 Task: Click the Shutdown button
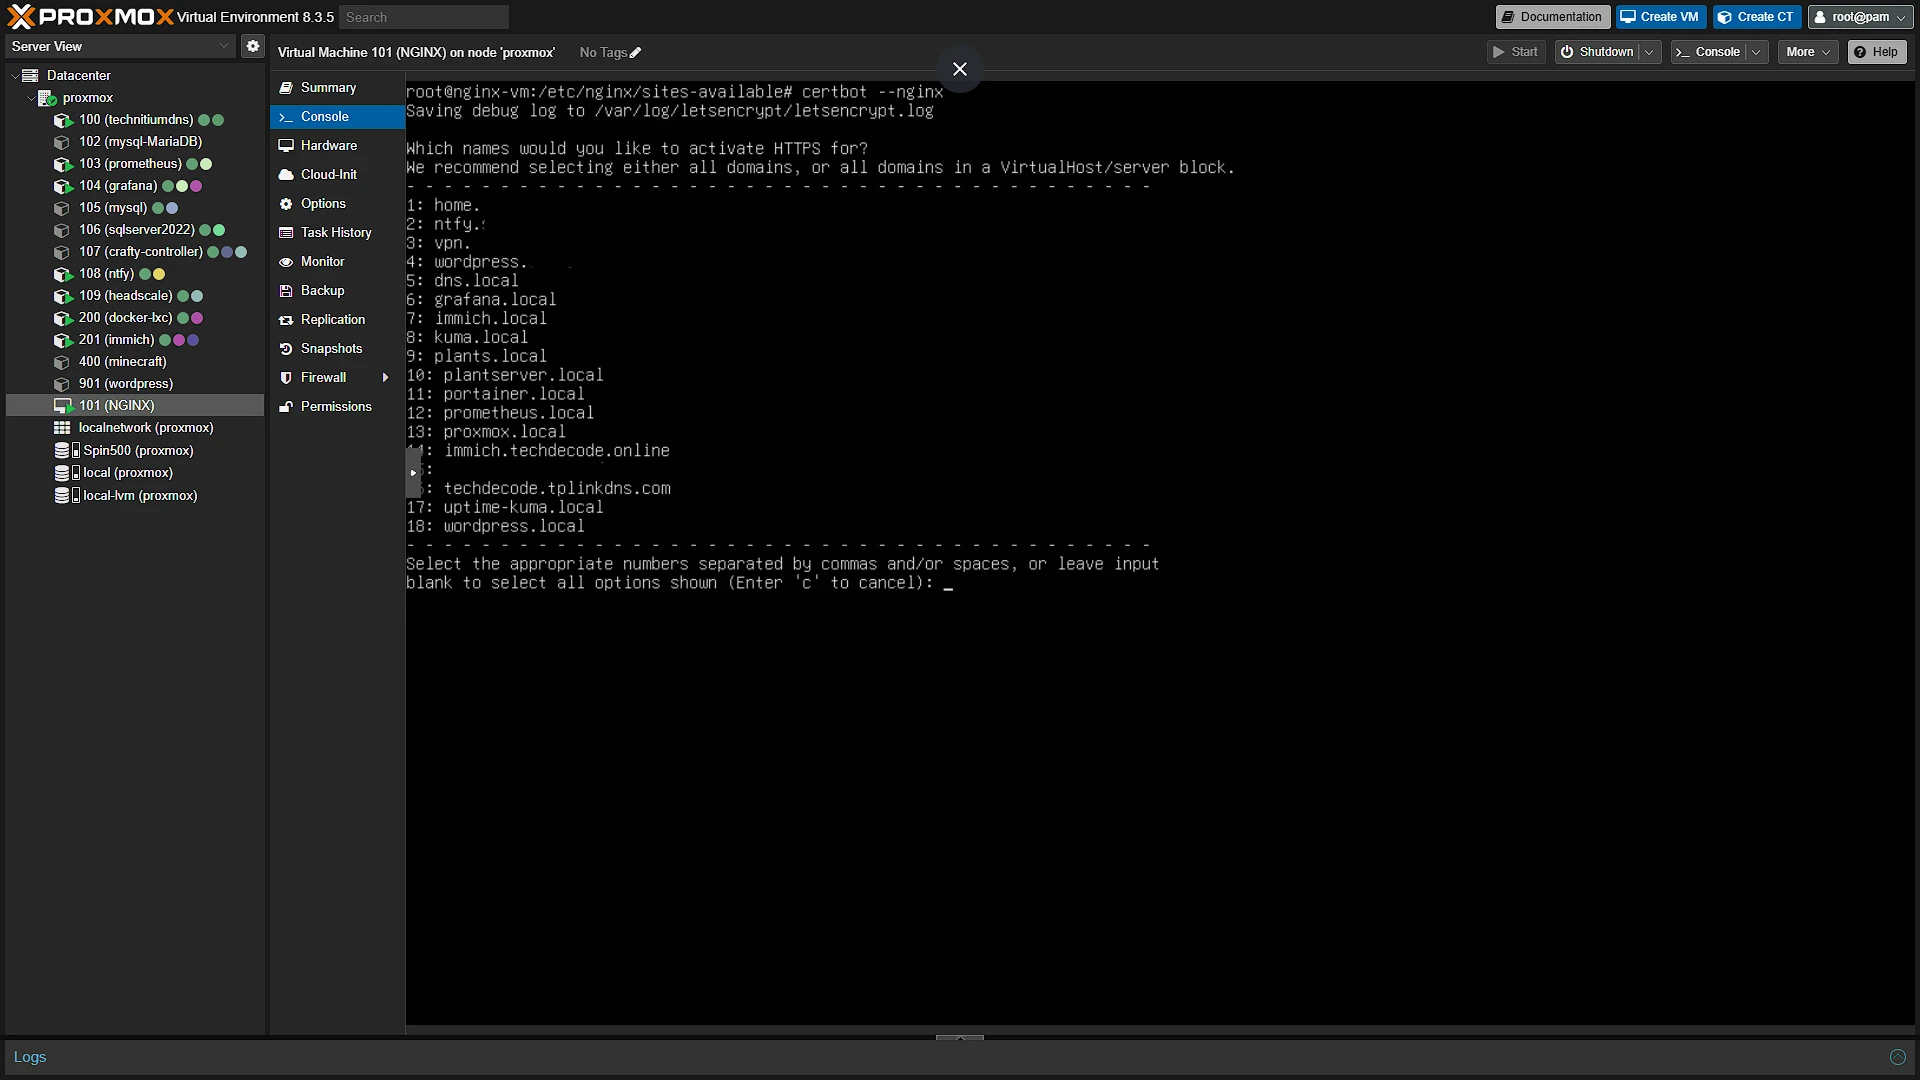click(1597, 52)
